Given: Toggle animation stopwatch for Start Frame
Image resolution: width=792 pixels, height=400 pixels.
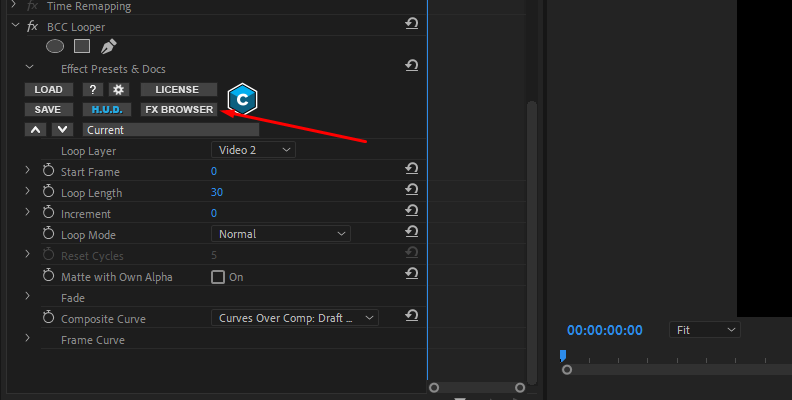Looking at the screenshot, I should point(48,170).
